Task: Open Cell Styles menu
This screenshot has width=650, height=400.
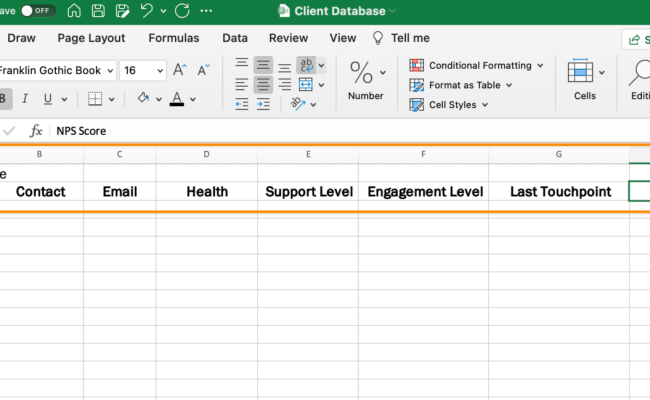Action: pos(449,105)
